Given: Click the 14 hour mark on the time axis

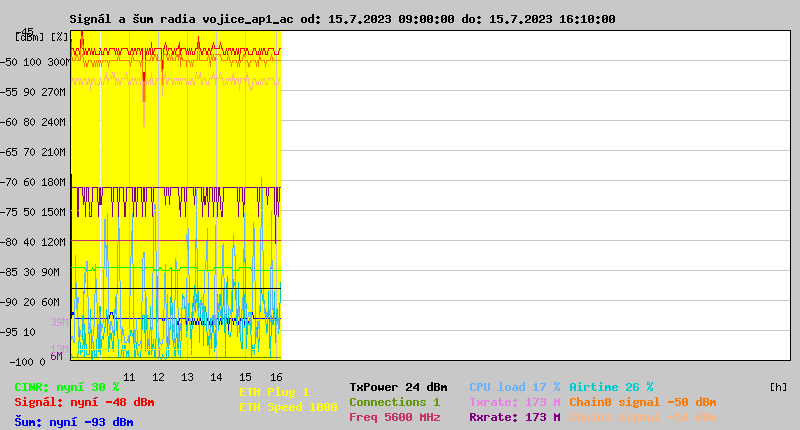Looking at the screenshot, I should 216,377.
